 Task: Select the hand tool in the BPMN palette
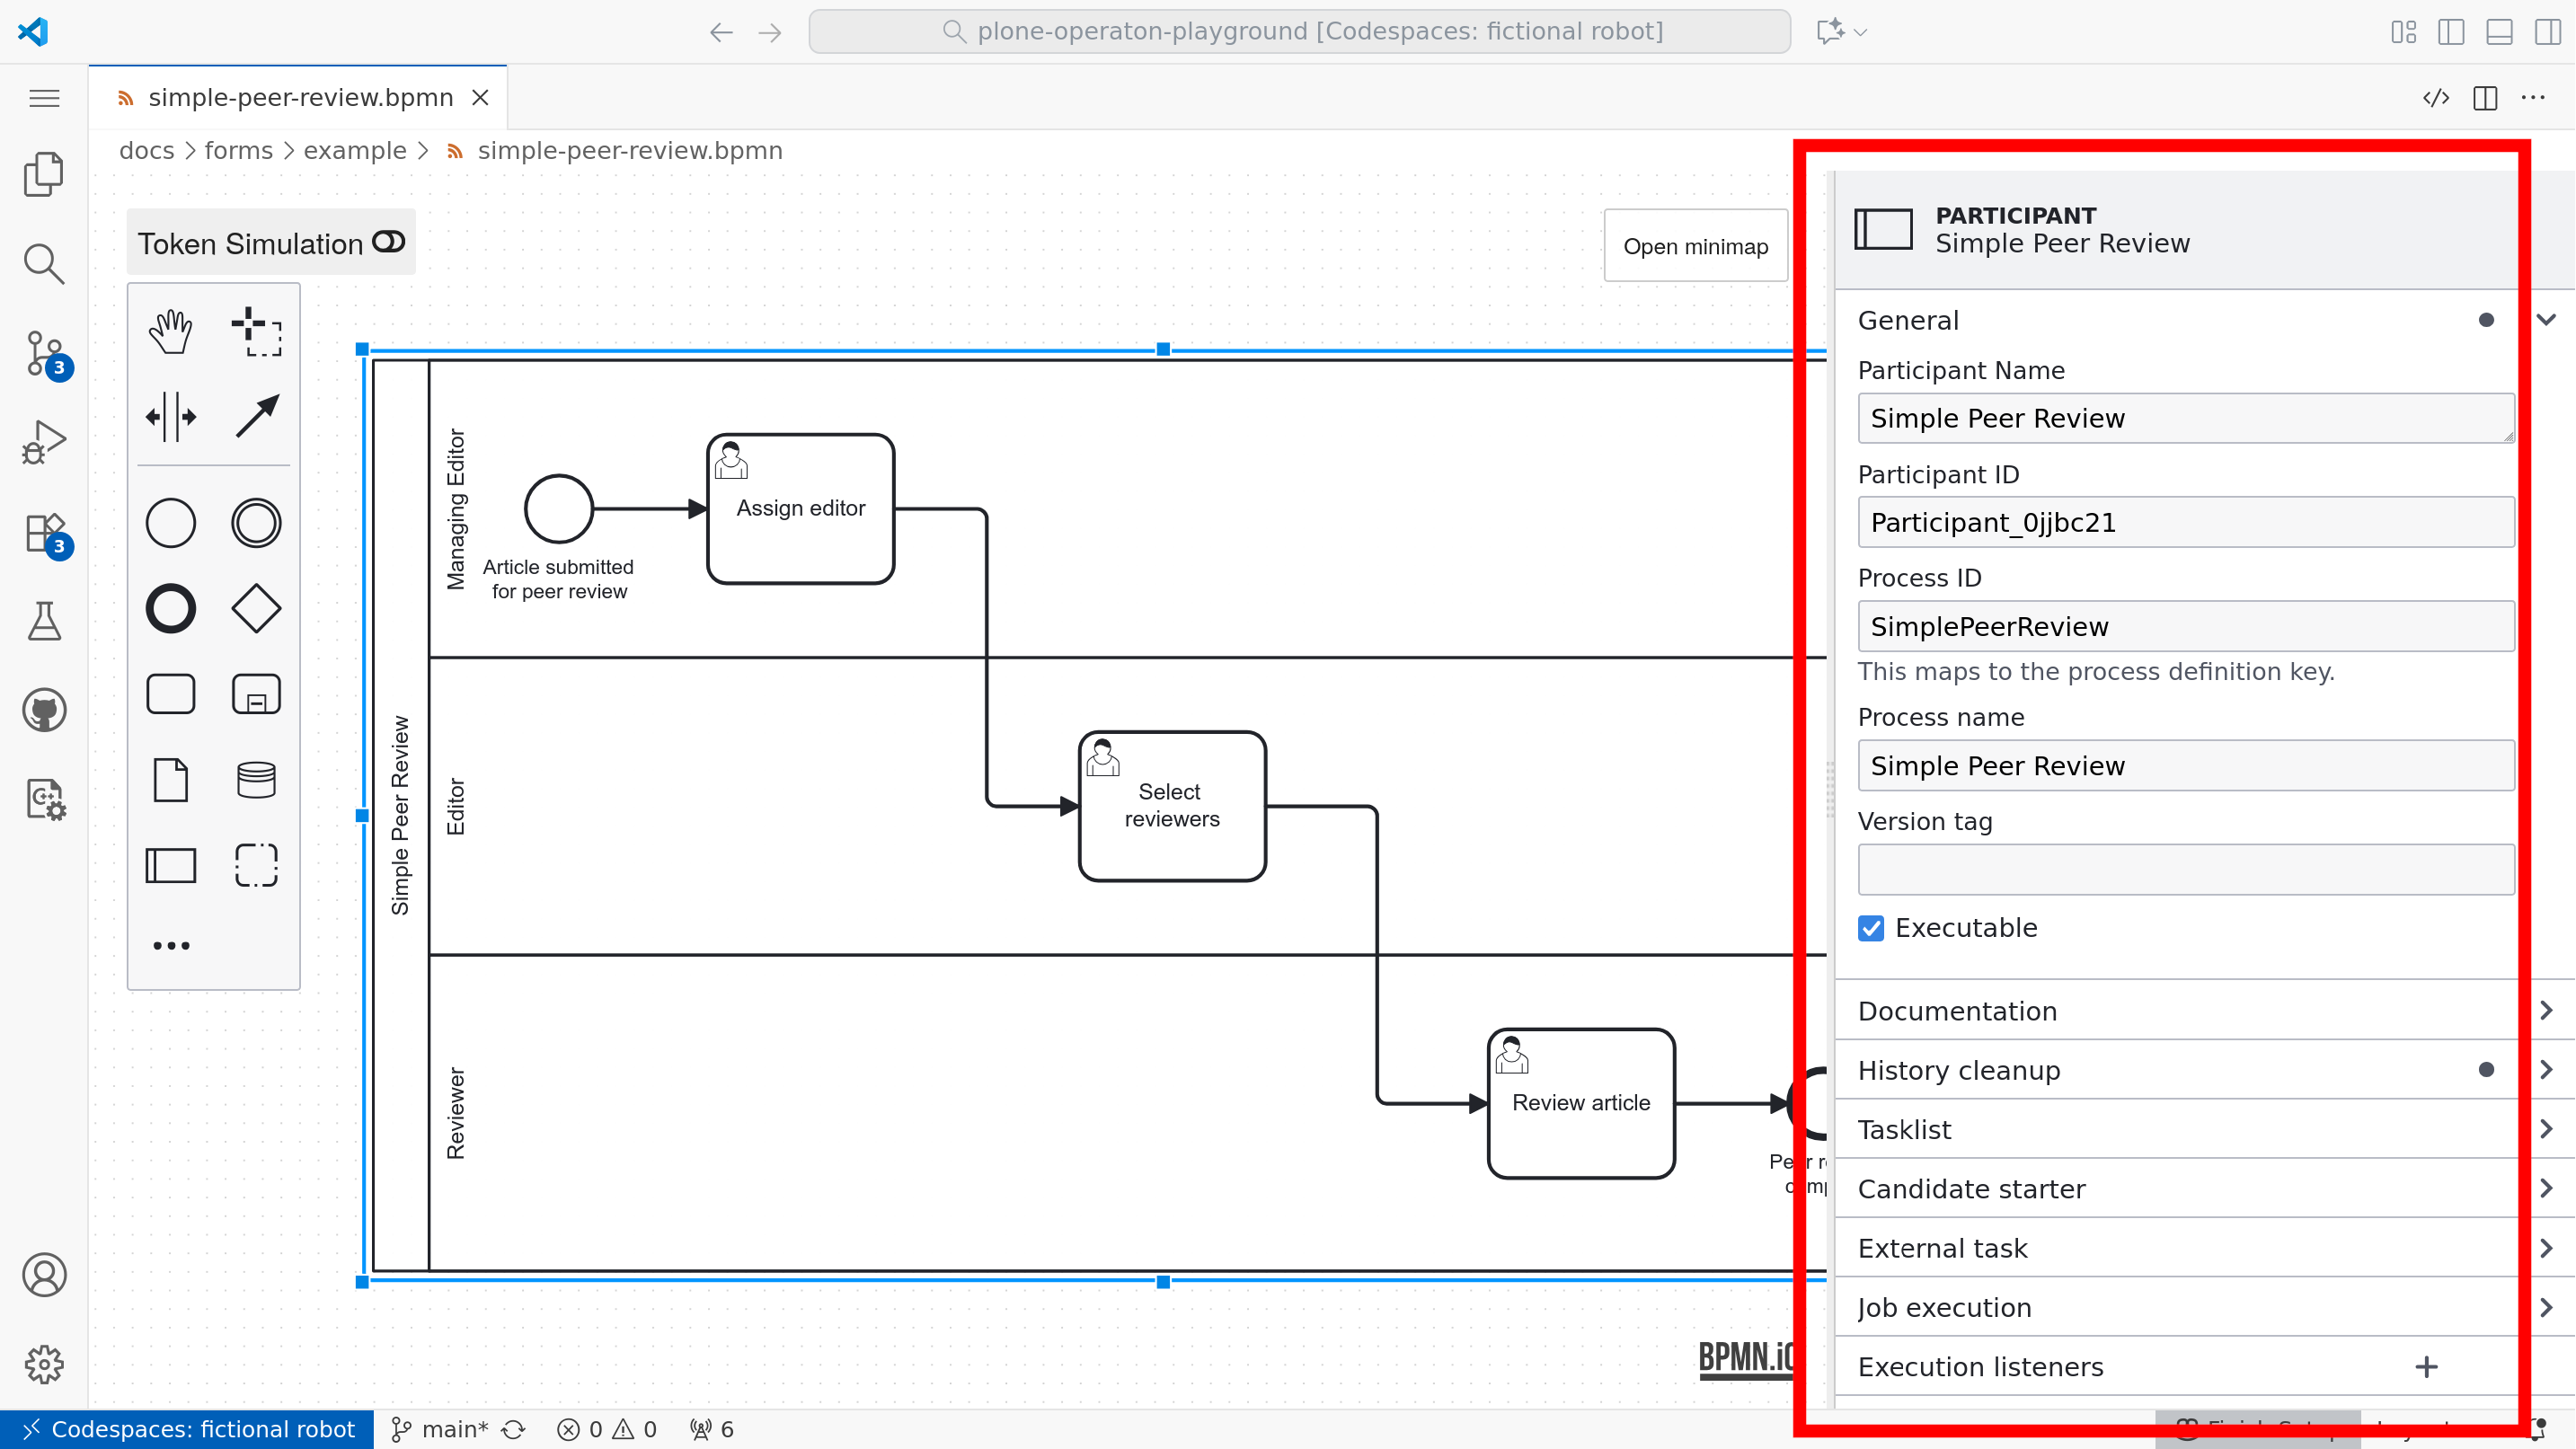click(170, 330)
